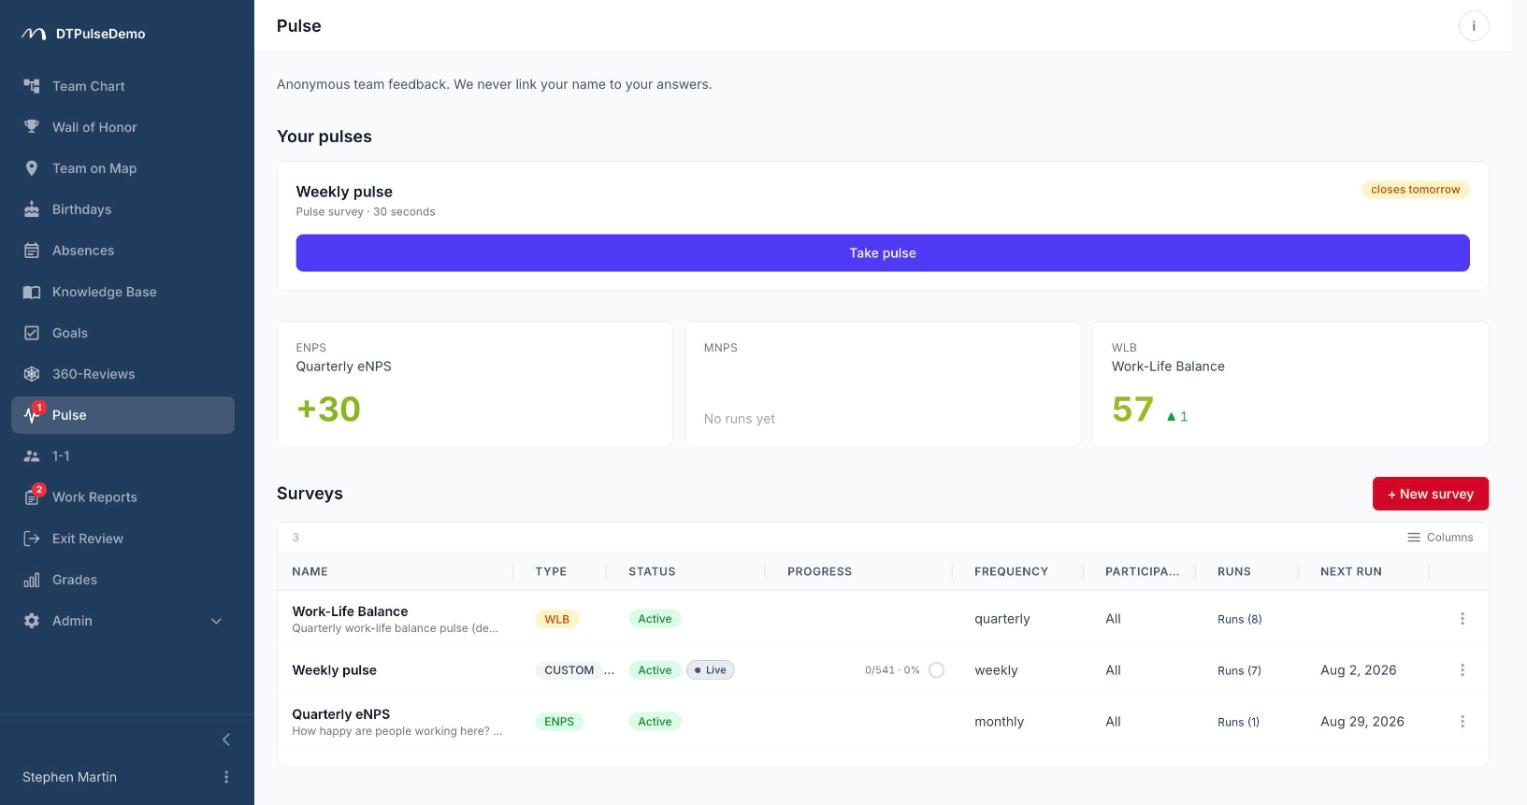Create a survey with + New survey
Viewport: 1527px width, 805px height.
tap(1430, 494)
